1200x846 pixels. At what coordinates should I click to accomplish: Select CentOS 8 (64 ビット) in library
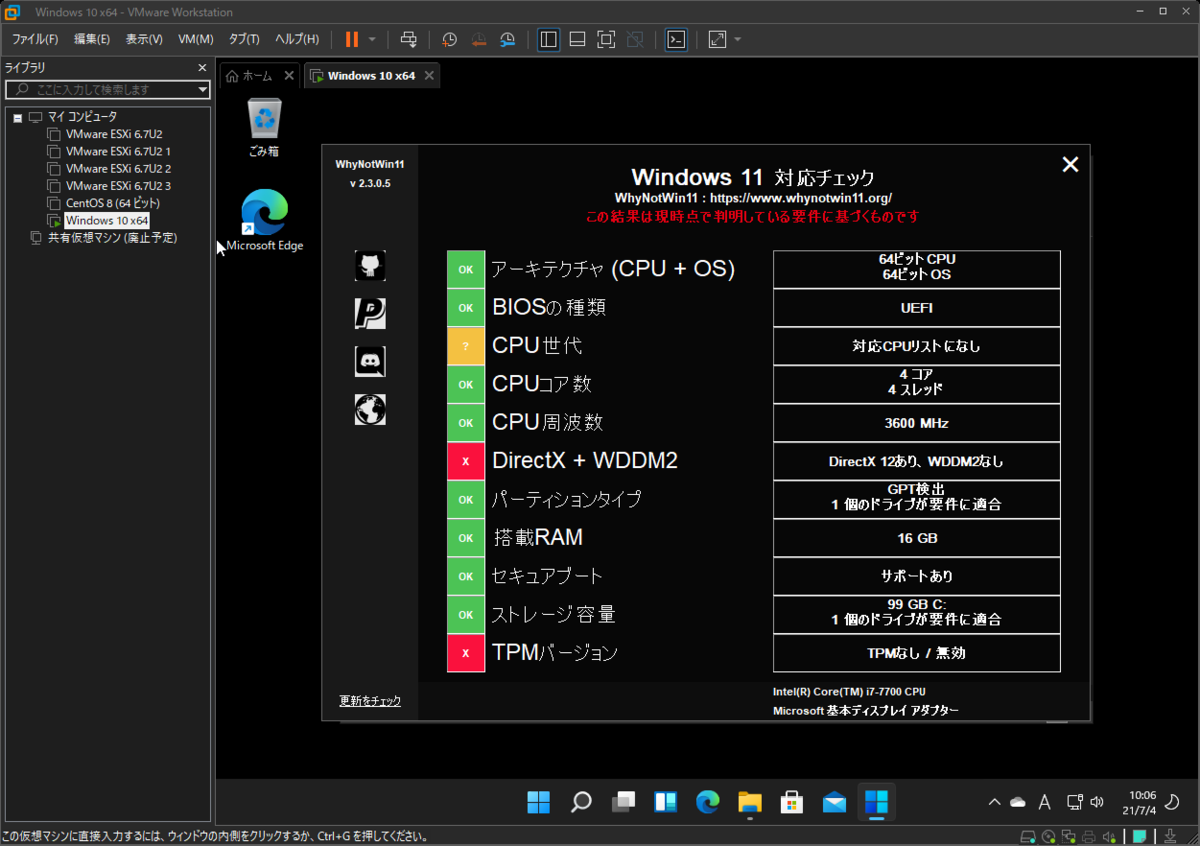[x=112, y=203]
